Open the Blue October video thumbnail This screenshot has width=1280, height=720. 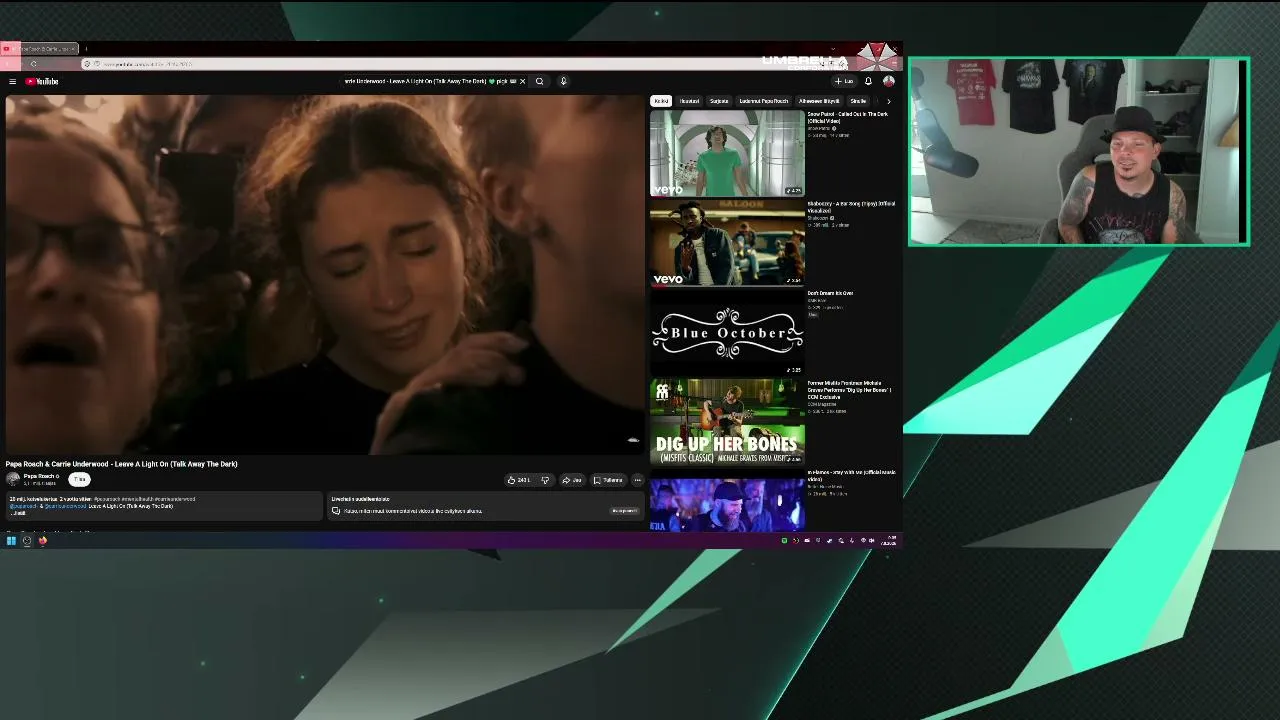(x=727, y=332)
